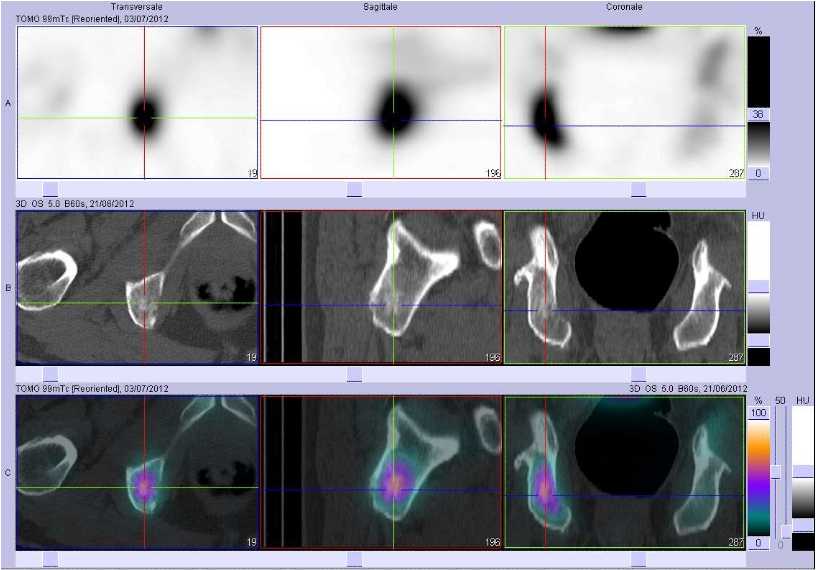816x570 pixels.
Task: Click the fused transversal image in row C
Action: pyautogui.click(x=137, y=473)
